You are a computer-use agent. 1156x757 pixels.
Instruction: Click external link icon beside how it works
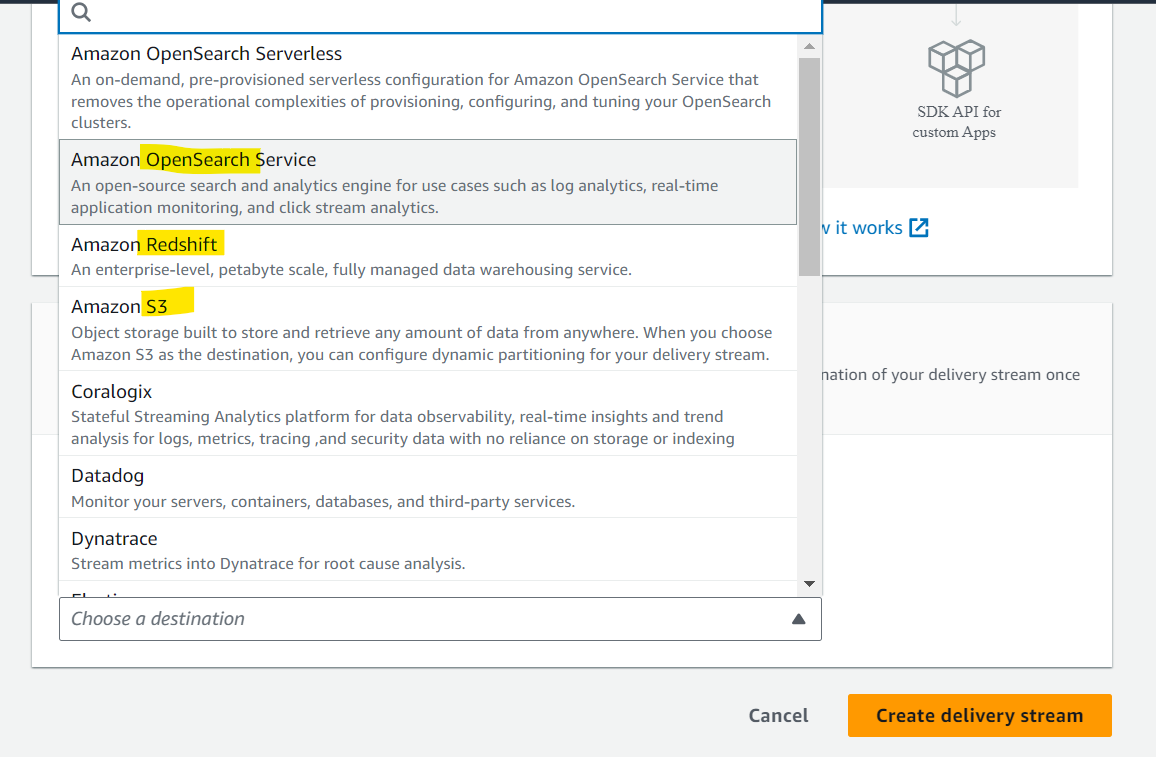coord(919,228)
